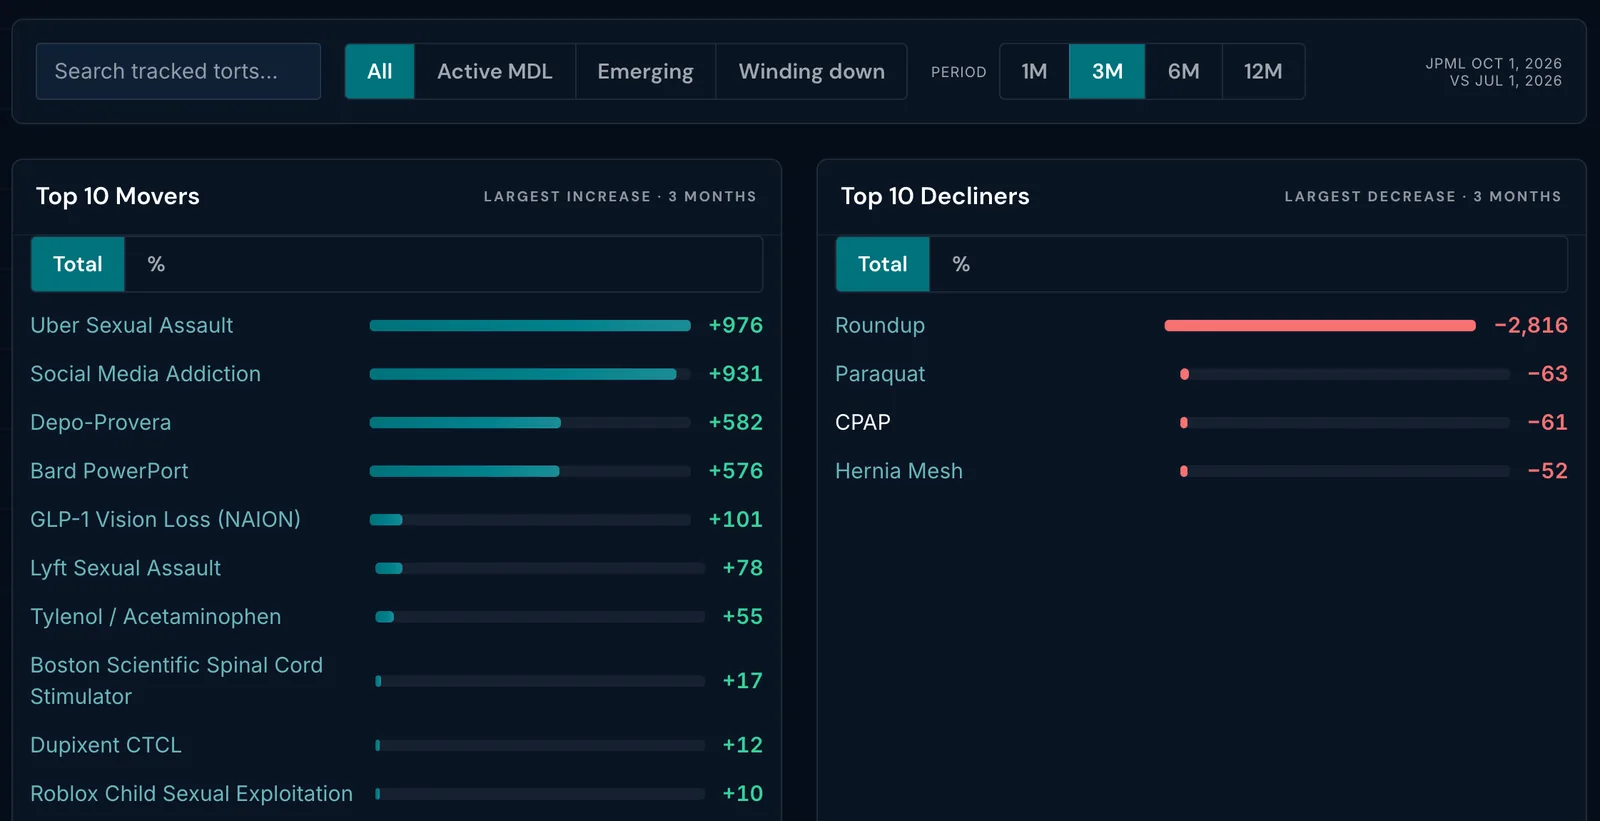Select the Emerging filter tab
Viewport: 1600px width, 821px height.
point(645,71)
